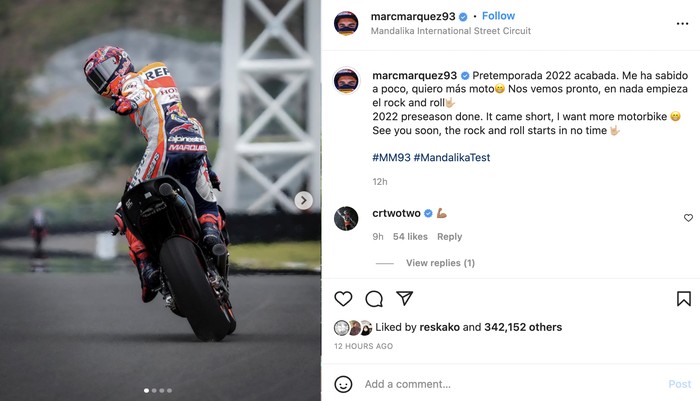The width and height of the screenshot is (700, 401).
Task: Open Mandalika International Street Circuit location
Action: pyautogui.click(x=451, y=31)
